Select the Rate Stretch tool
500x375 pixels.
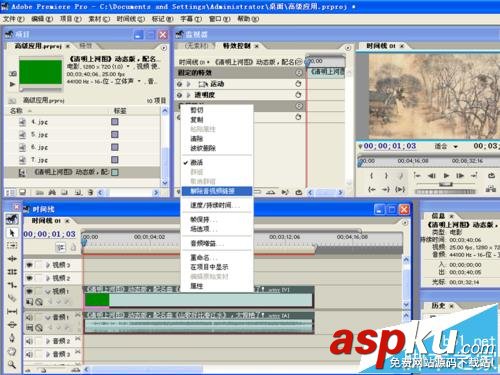[12, 285]
